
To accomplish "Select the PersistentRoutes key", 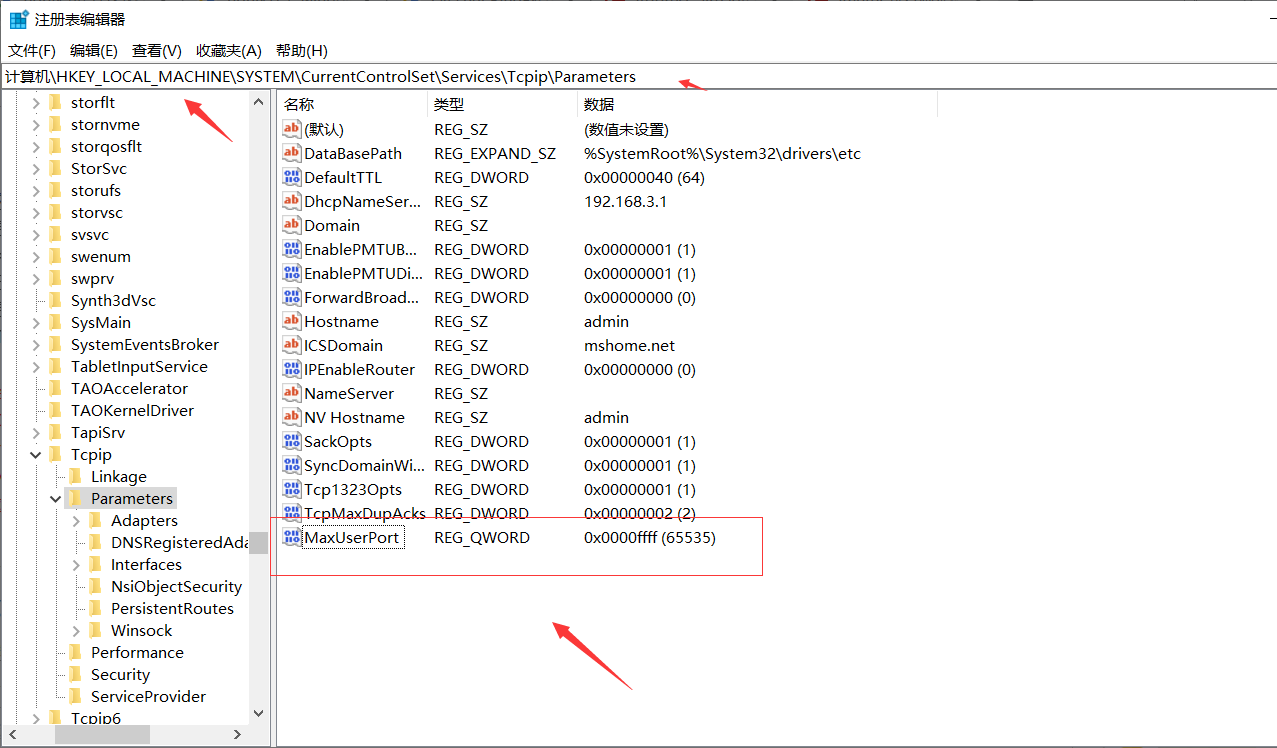I will click(x=172, y=608).
